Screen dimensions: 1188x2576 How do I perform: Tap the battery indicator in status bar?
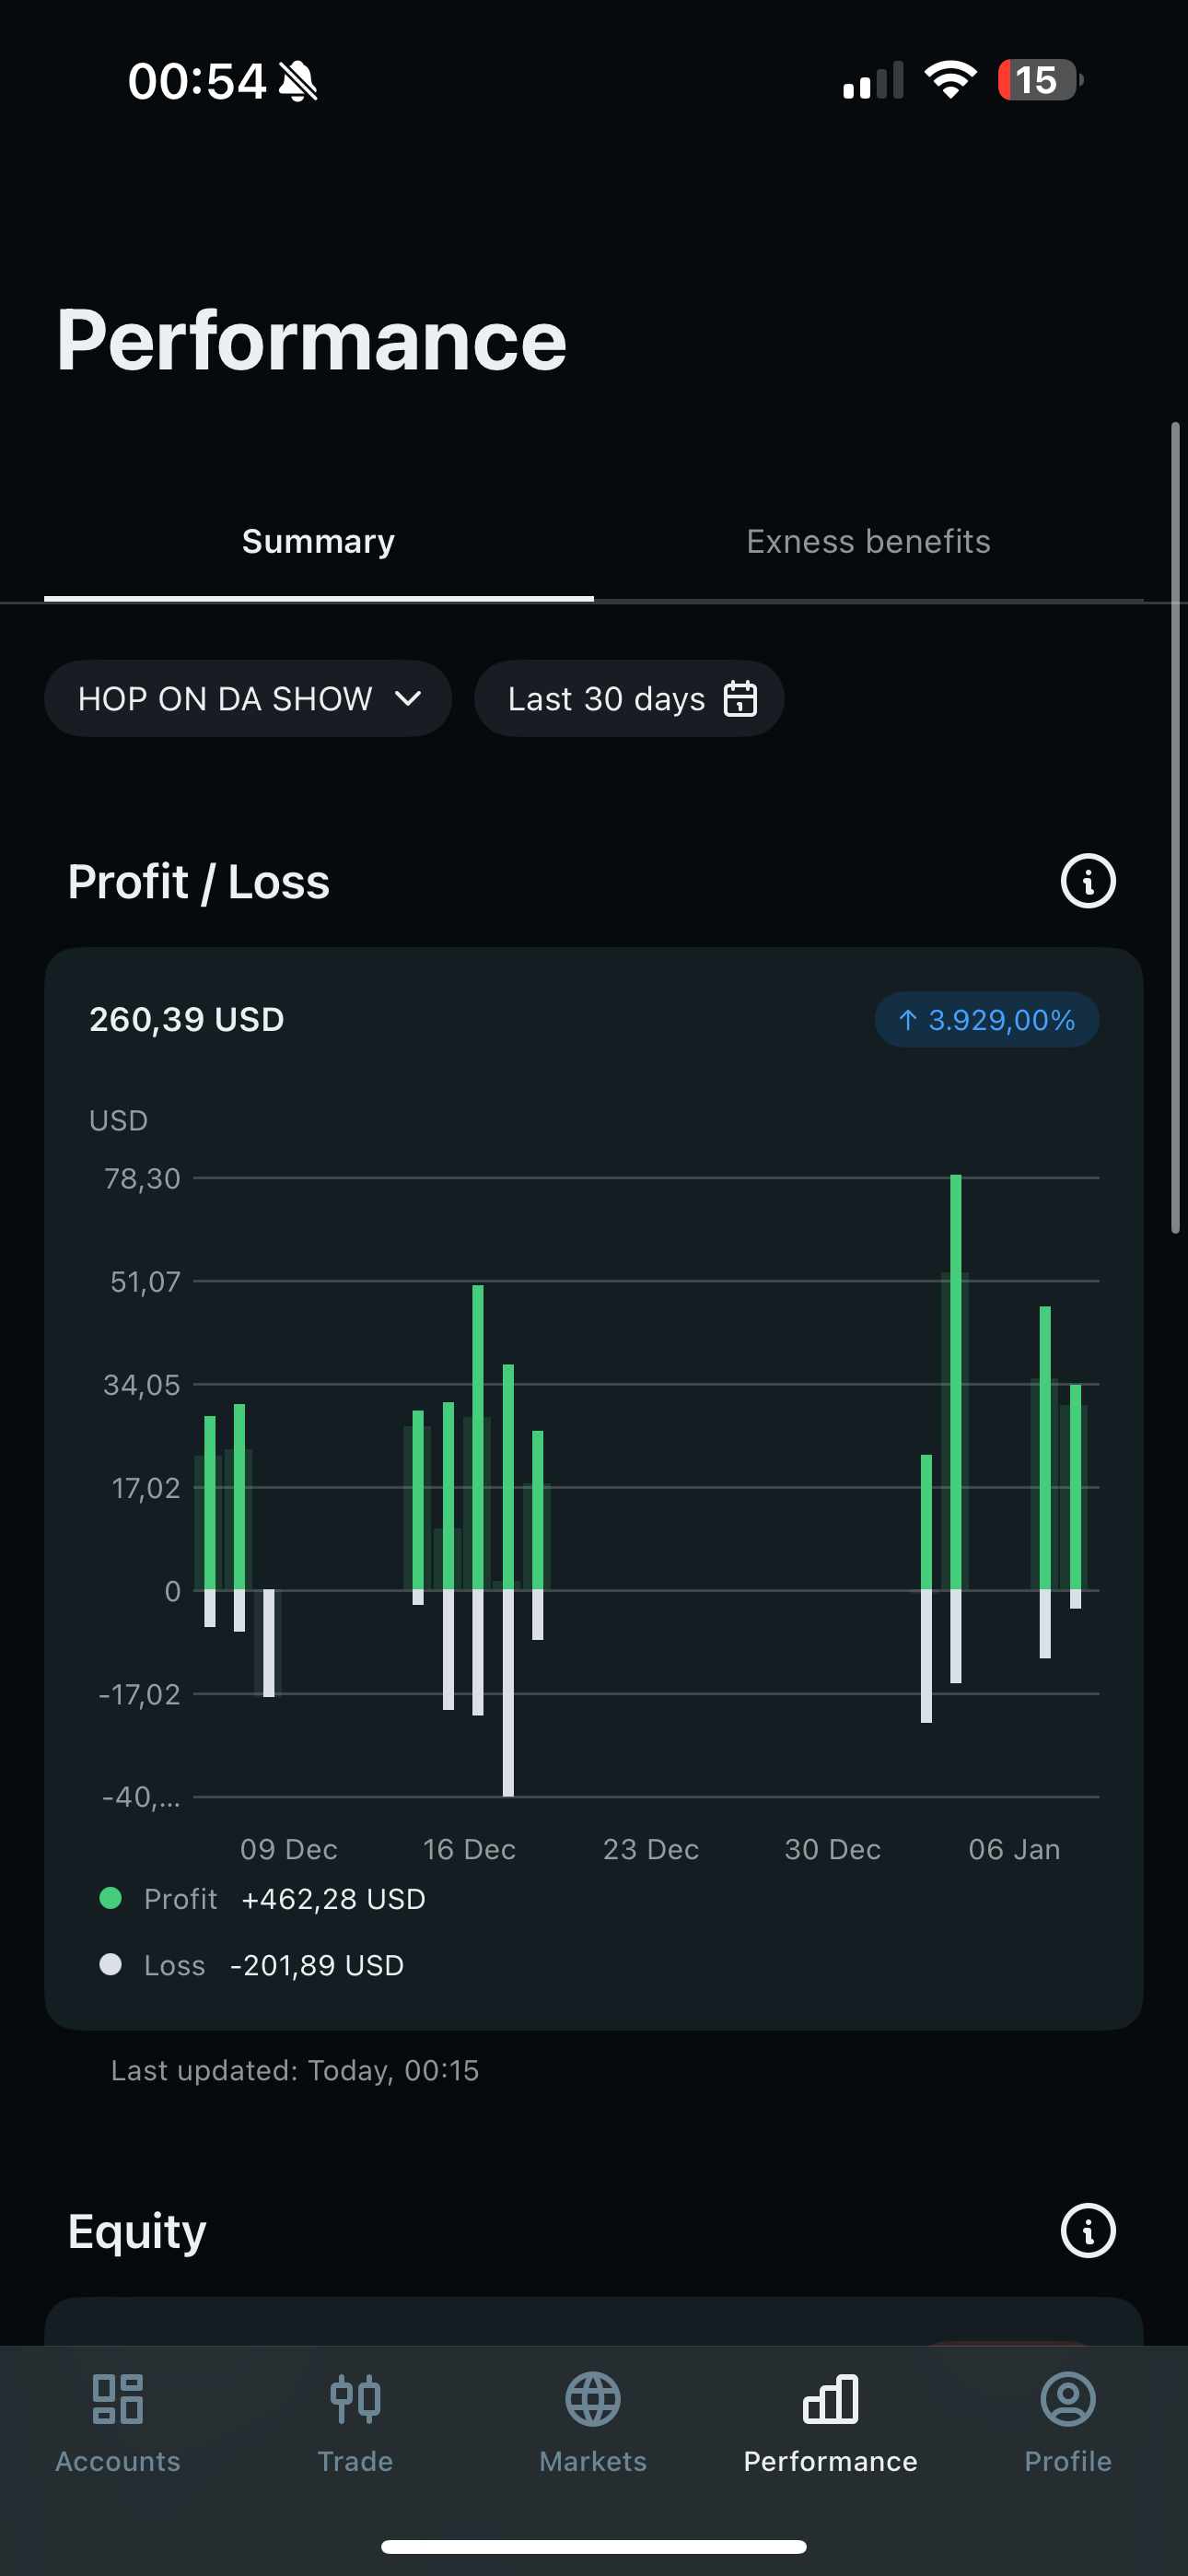1039,80
